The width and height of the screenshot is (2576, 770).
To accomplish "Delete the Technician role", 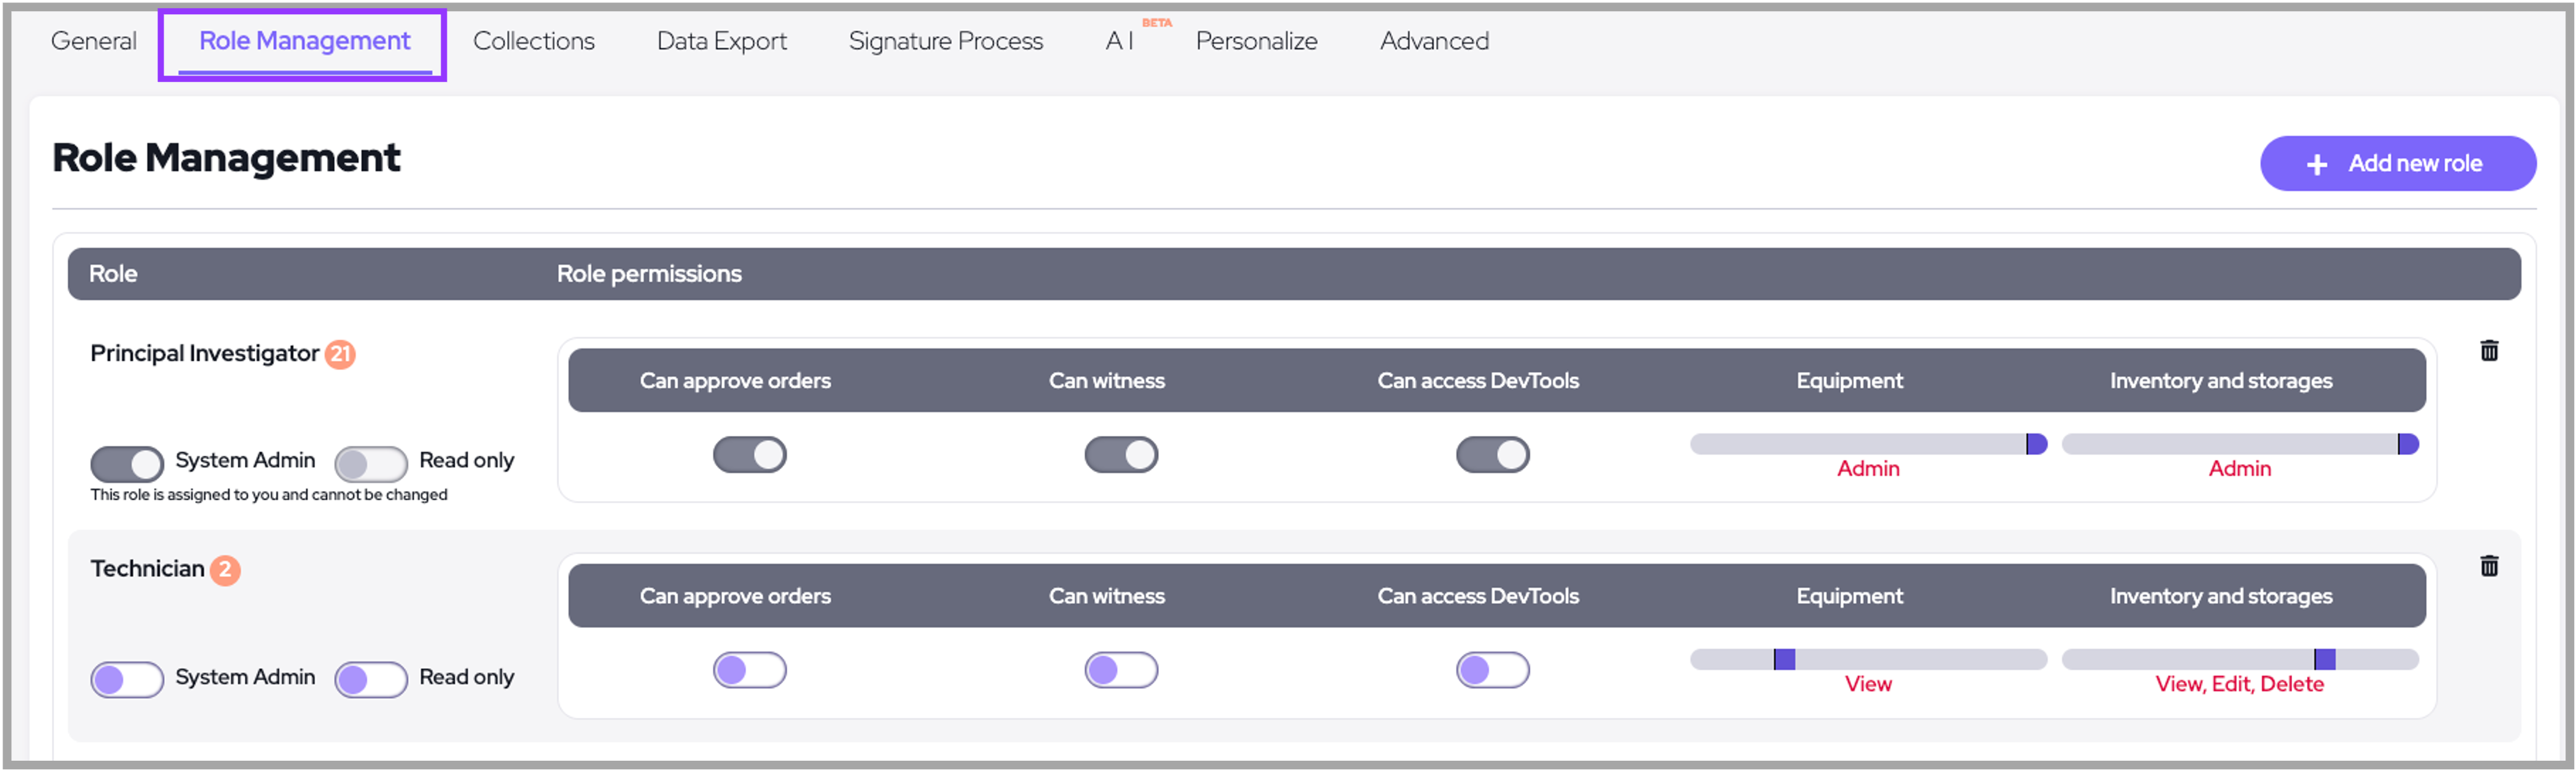I will click(2489, 567).
